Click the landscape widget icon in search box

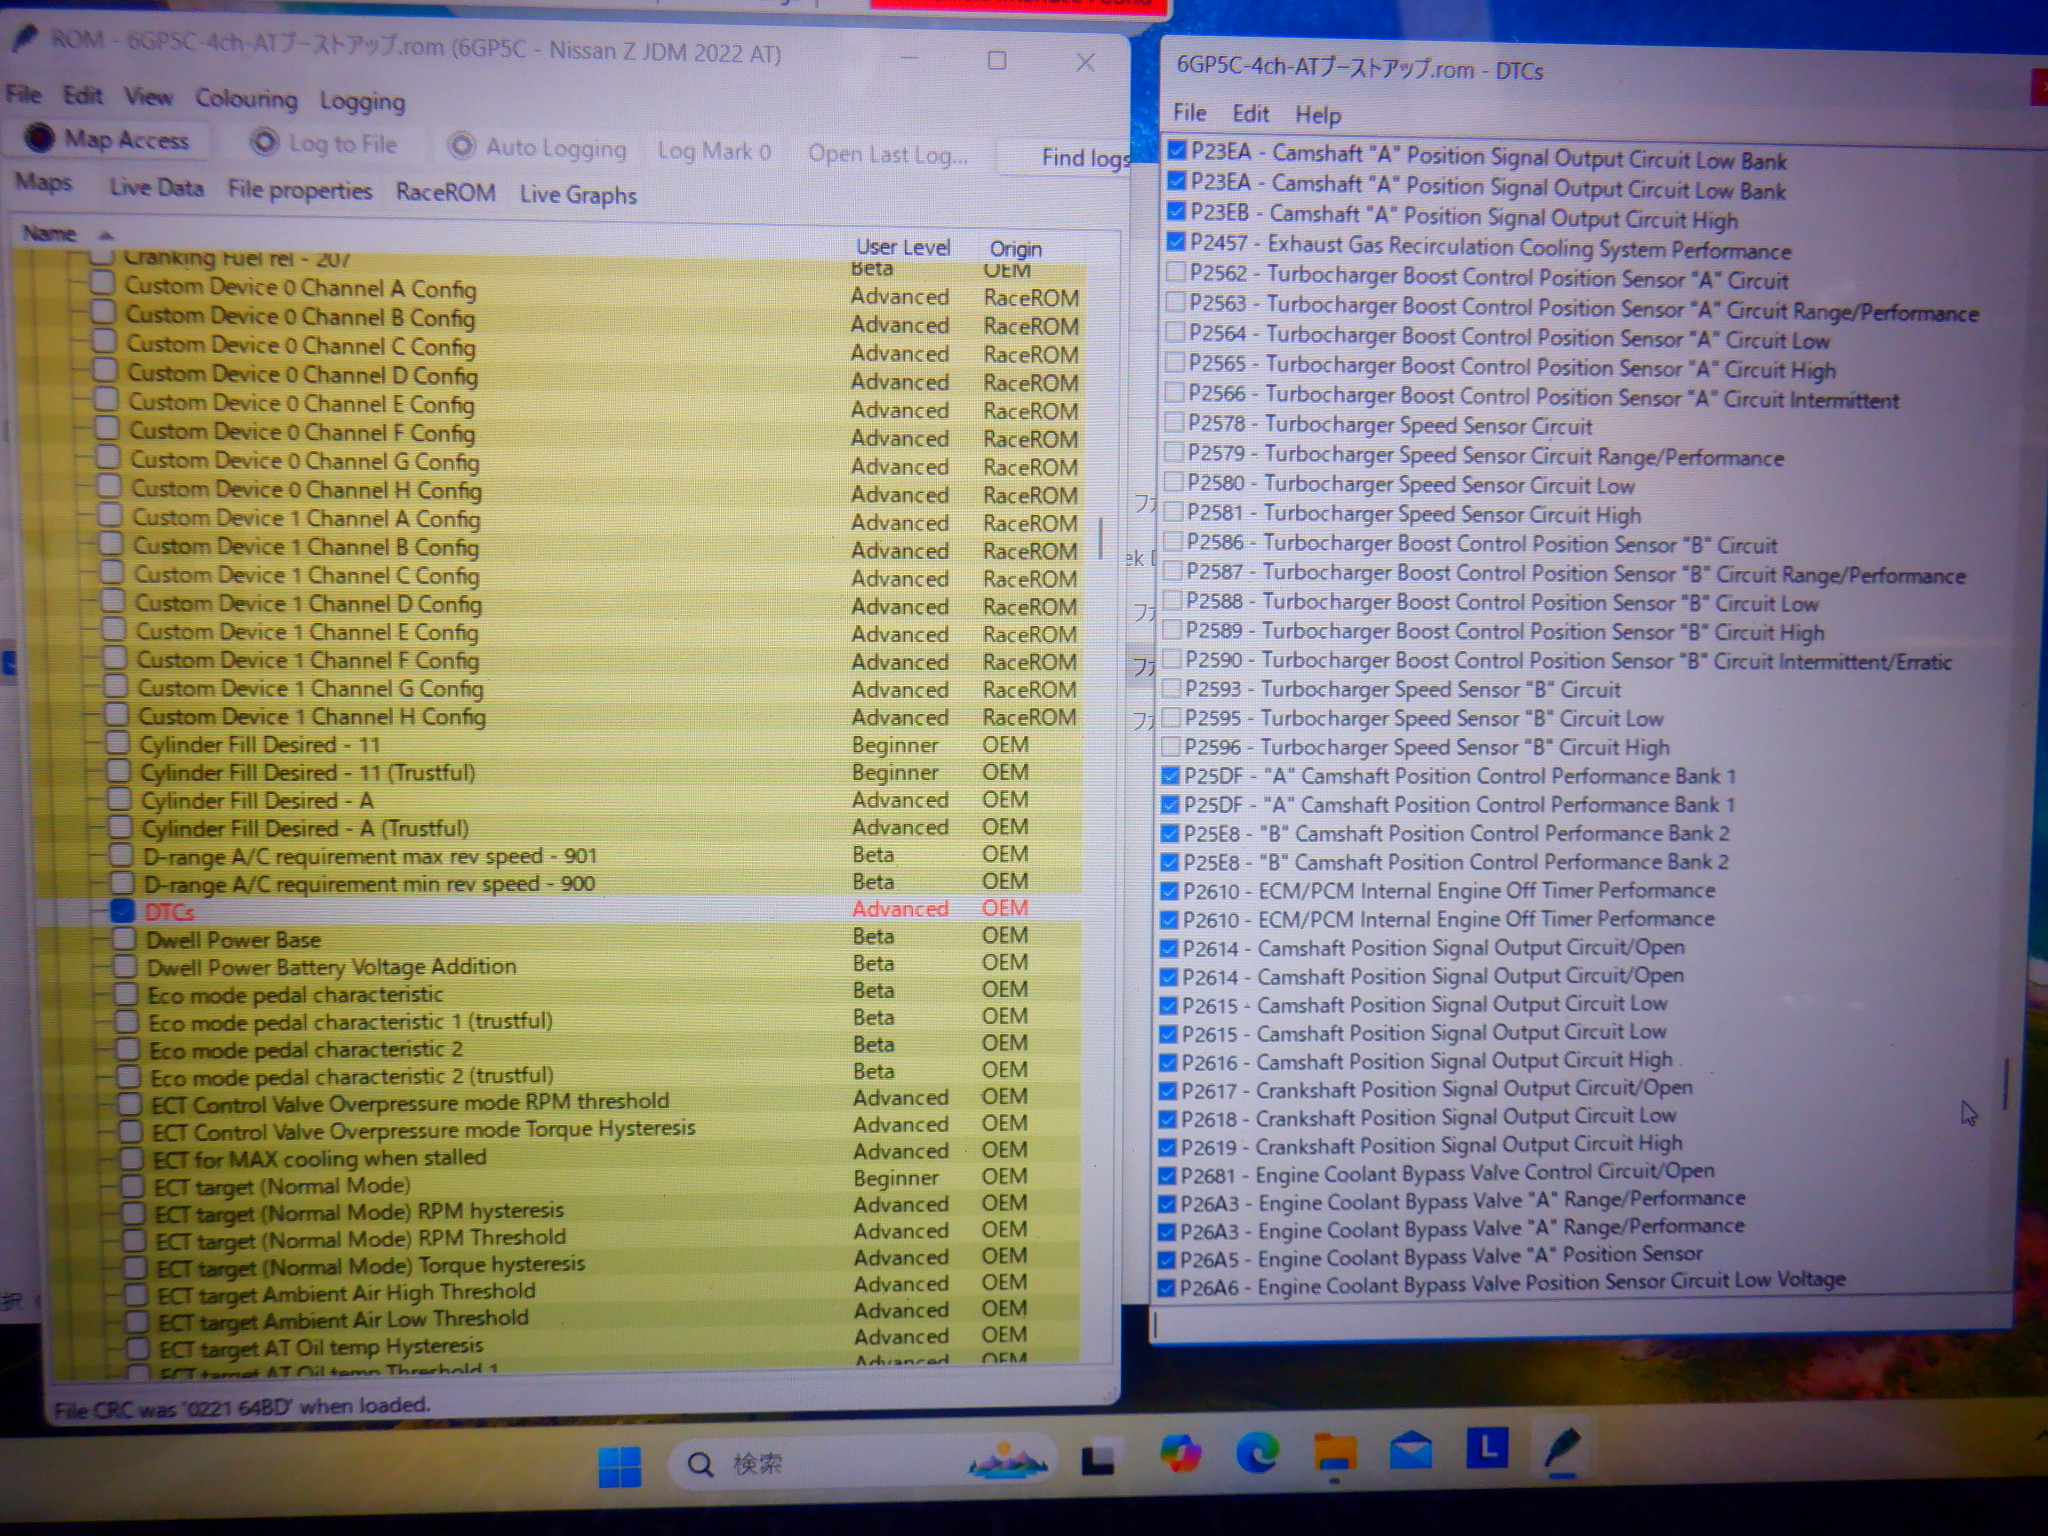1008,1461
